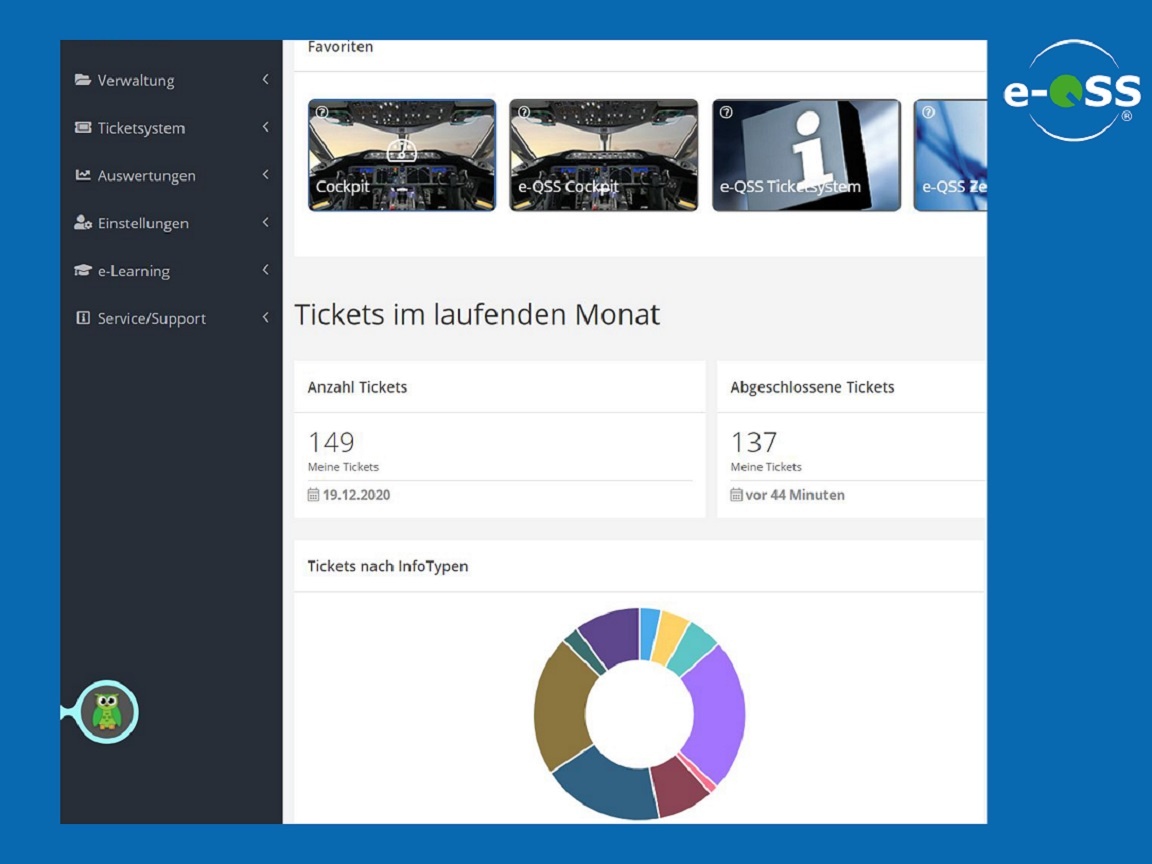1152x864 pixels.
Task: Click the dark blue donut segment
Action: point(608,786)
